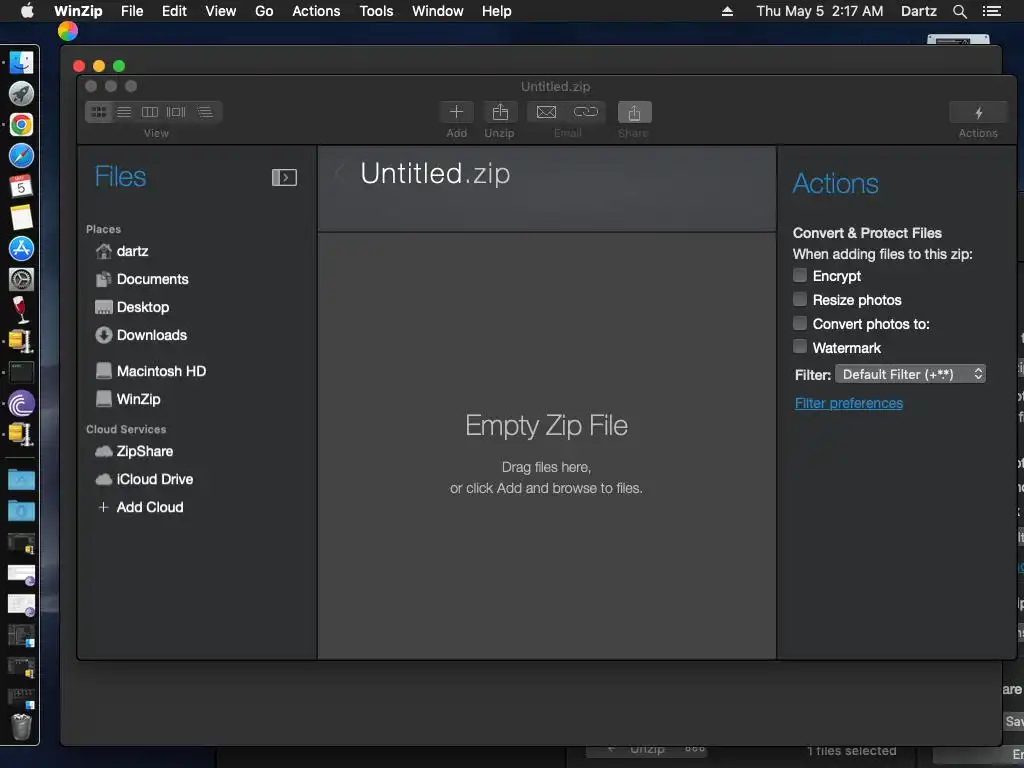Open the Edit menu
The height and width of the screenshot is (768, 1024).
point(174,11)
